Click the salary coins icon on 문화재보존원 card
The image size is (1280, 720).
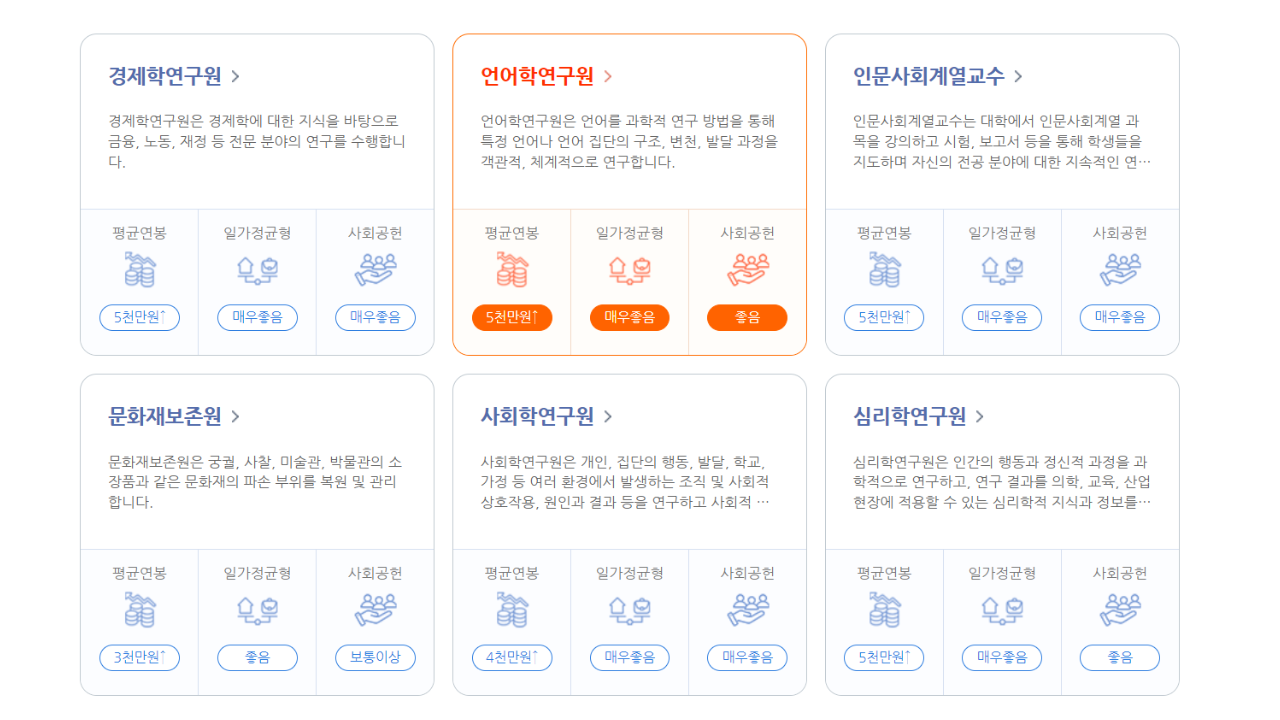tap(139, 608)
